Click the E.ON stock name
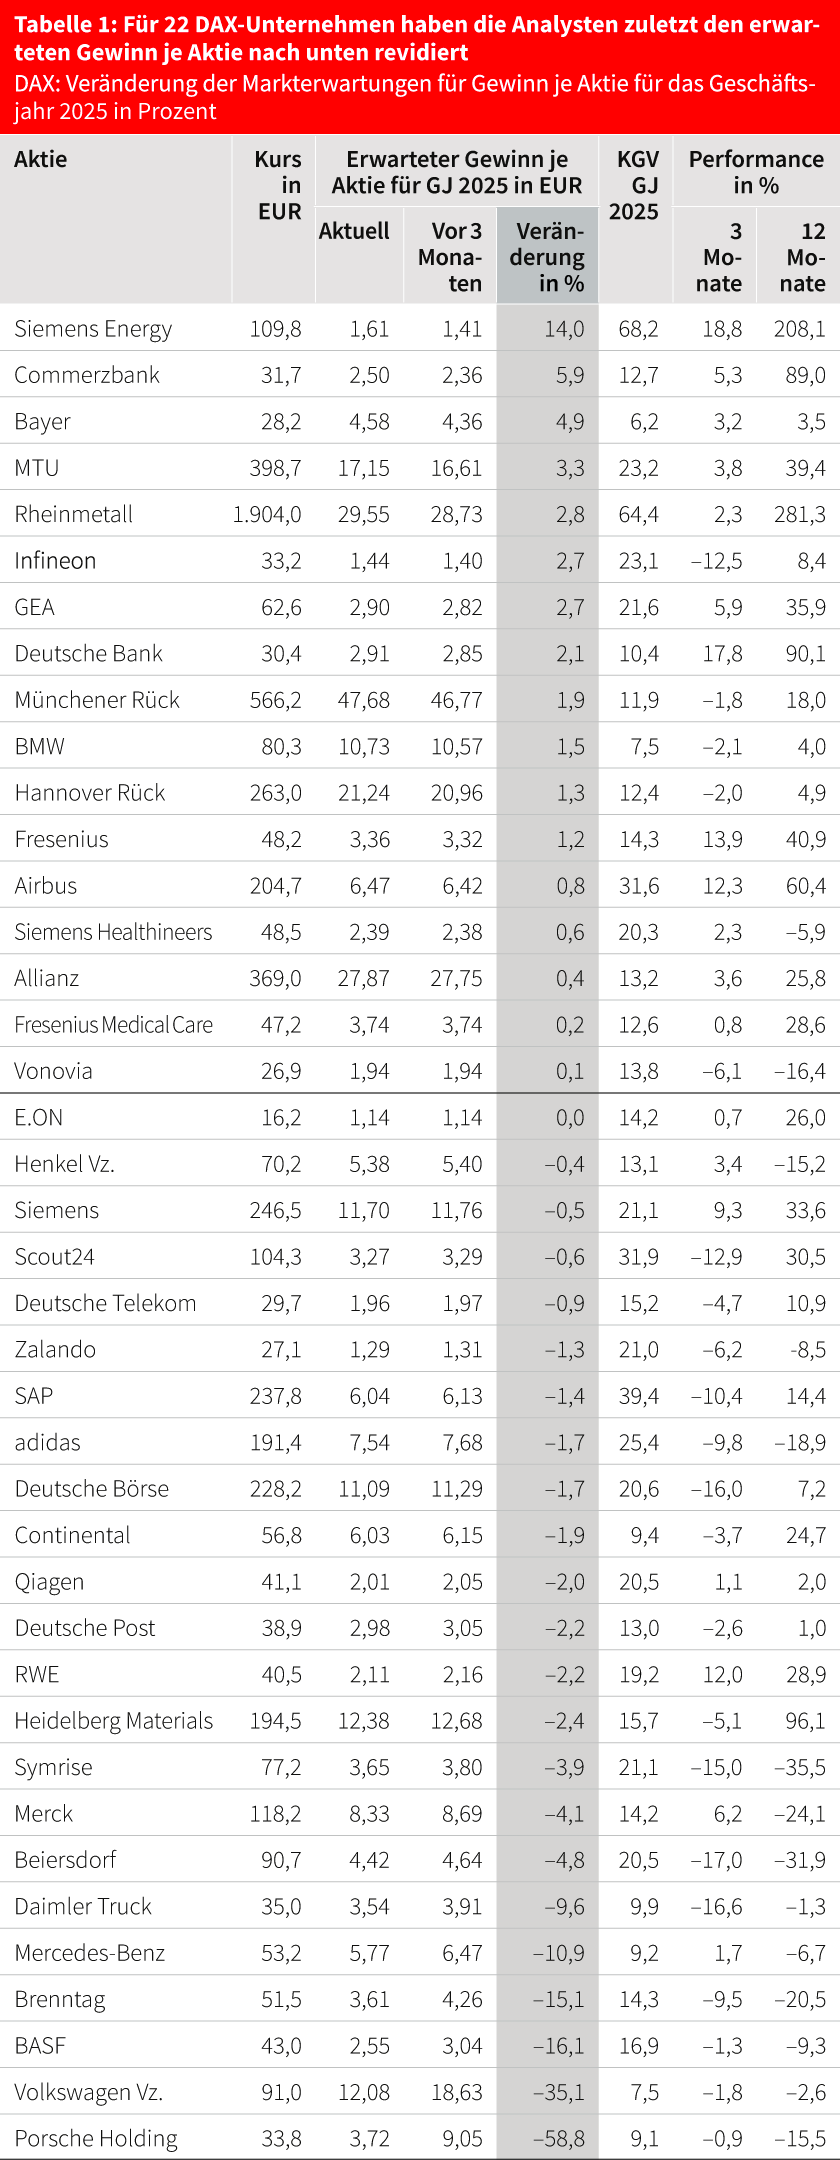840x2160 pixels. [39, 1117]
